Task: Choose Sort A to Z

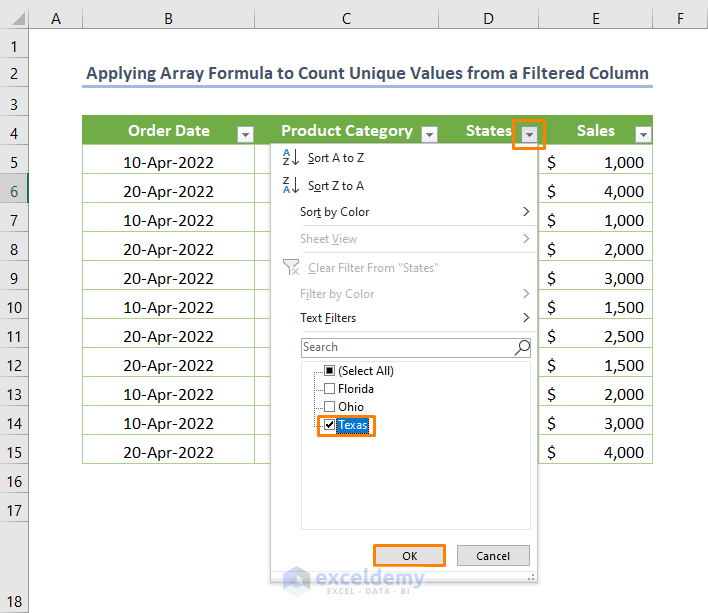Action: pyautogui.click(x=404, y=158)
